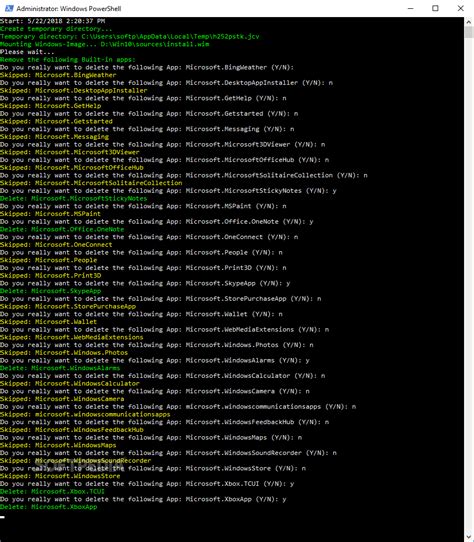Click the prompt asking about Microsoft.Xbox.TCUI

(x=147, y=484)
